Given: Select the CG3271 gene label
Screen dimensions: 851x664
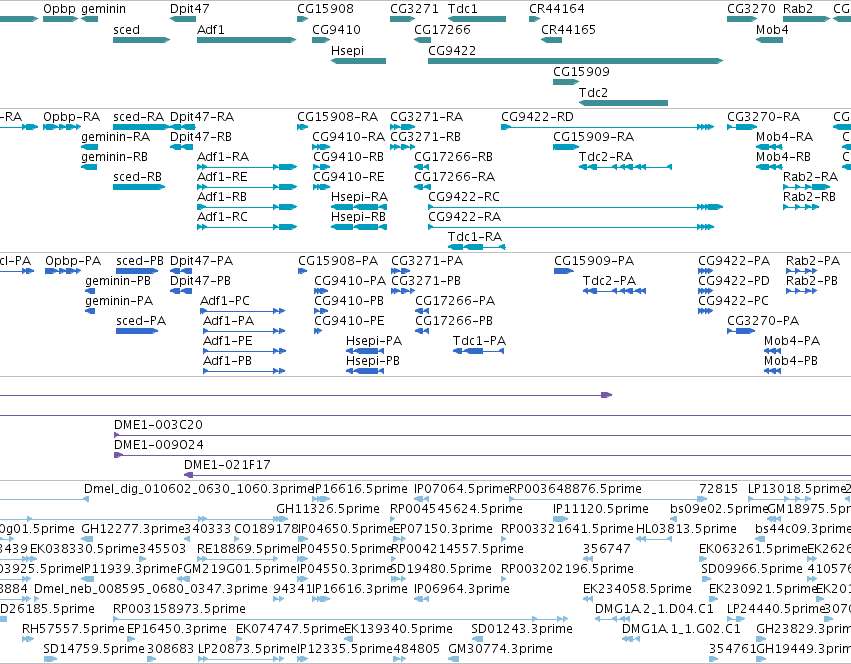Looking at the screenshot, I should click(414, 9).
